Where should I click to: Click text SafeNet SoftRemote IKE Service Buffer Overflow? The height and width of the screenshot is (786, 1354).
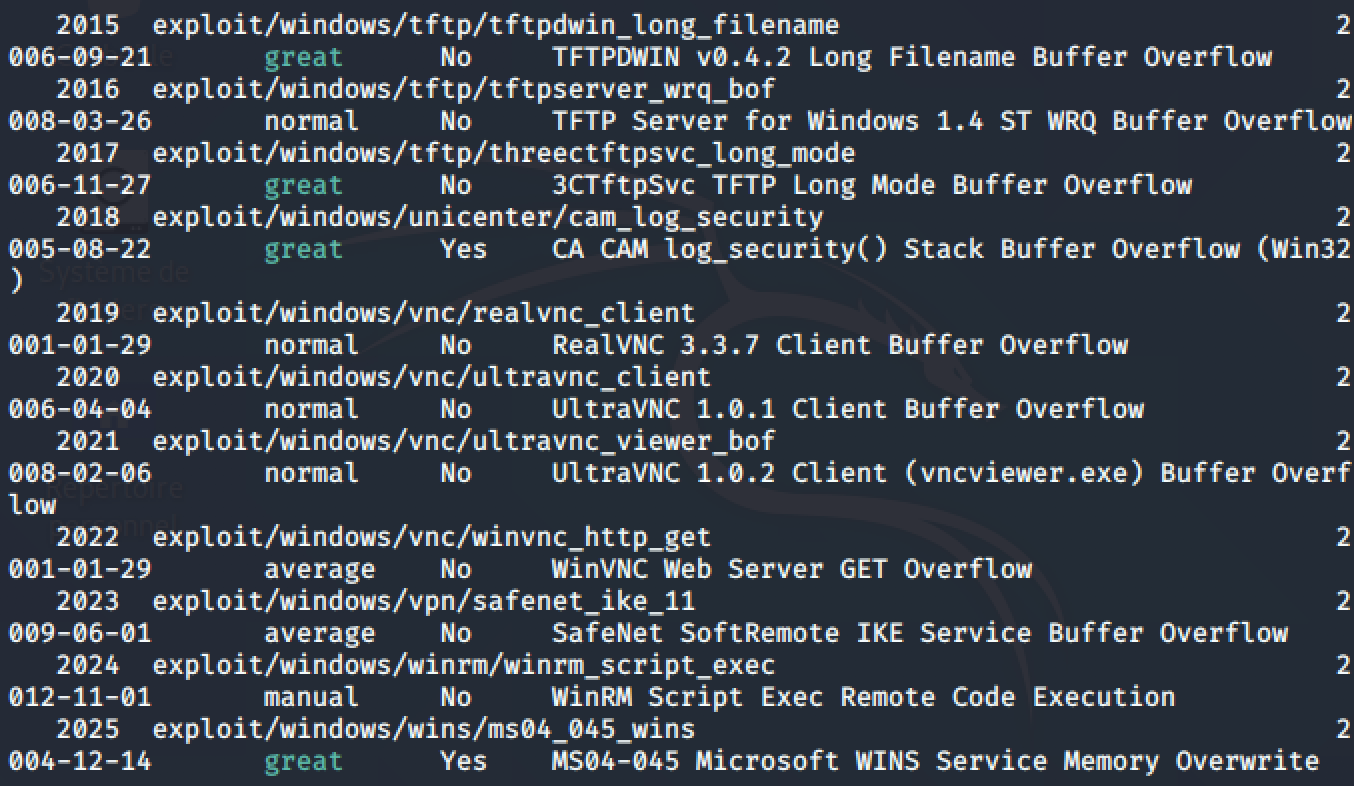pos(920,633)
